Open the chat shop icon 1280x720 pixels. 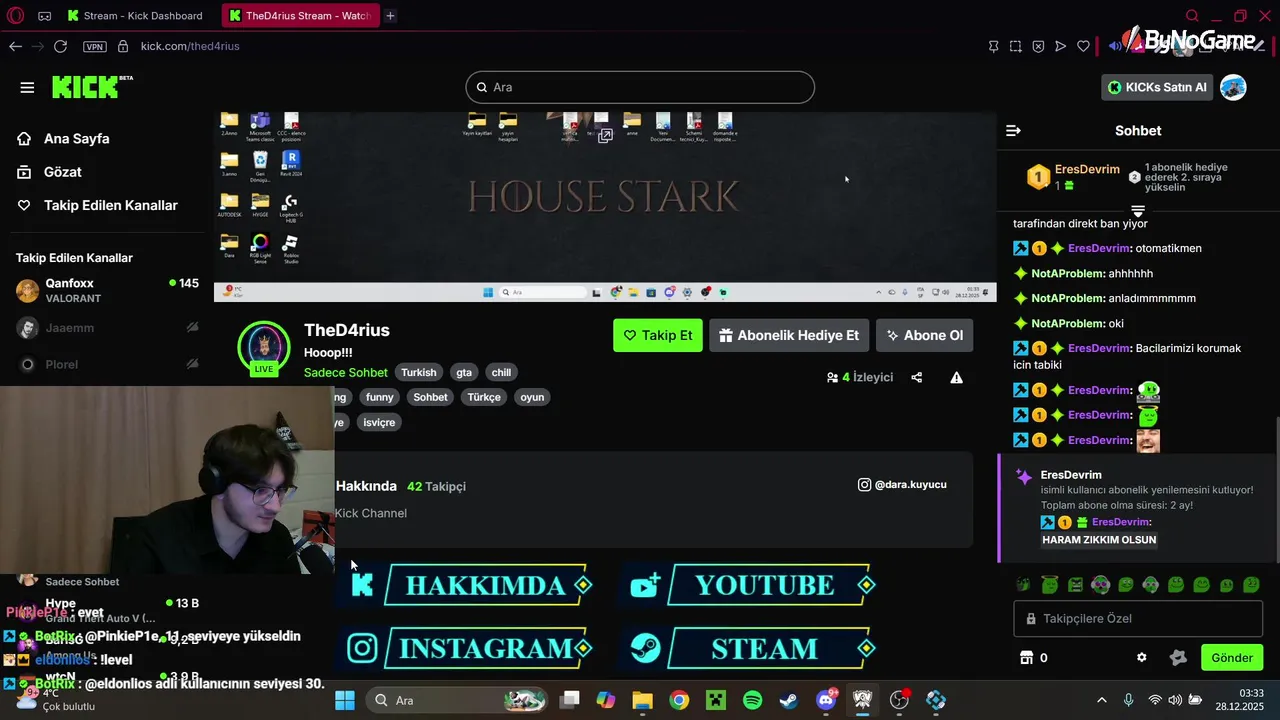pos(1025,658)
